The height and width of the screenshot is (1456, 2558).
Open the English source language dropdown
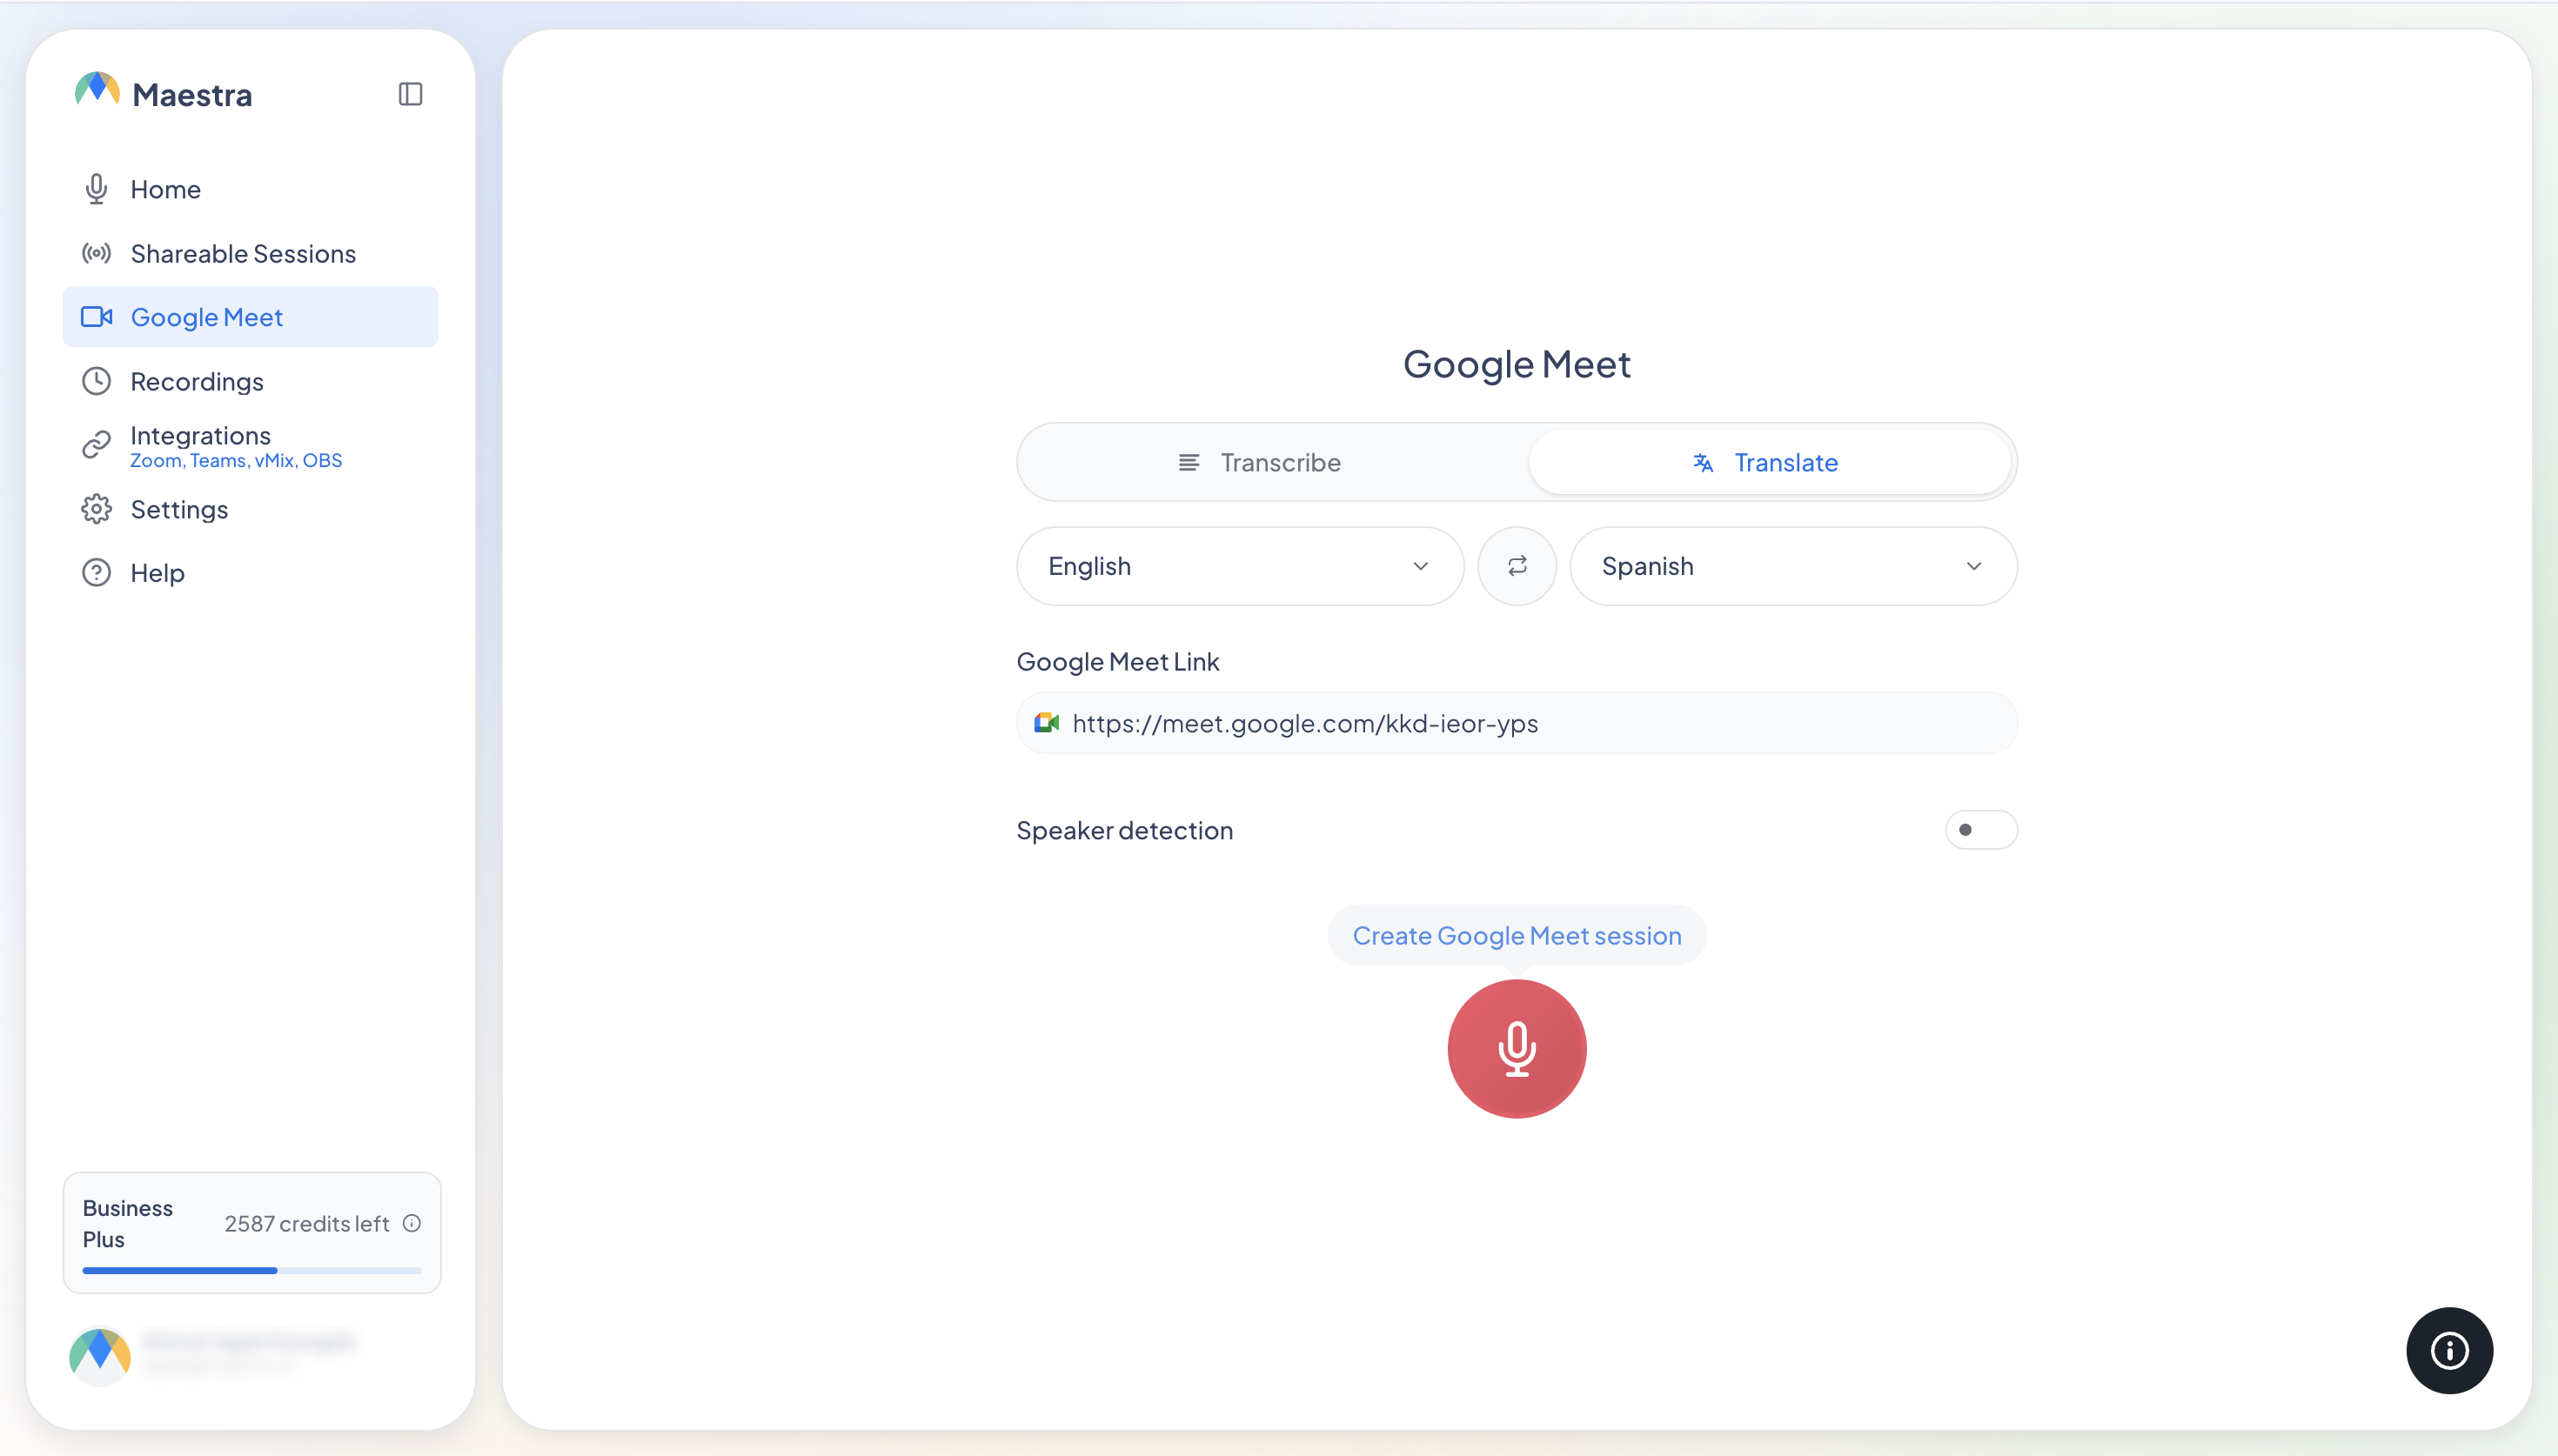click(x=1240, y=566)
